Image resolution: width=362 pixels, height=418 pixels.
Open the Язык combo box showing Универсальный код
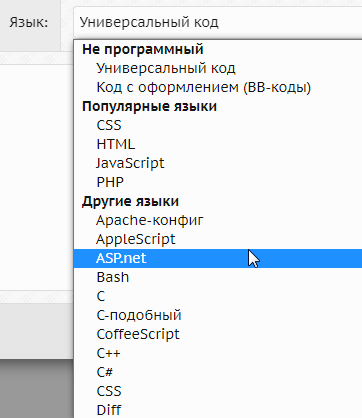click(x=218, y=22)
